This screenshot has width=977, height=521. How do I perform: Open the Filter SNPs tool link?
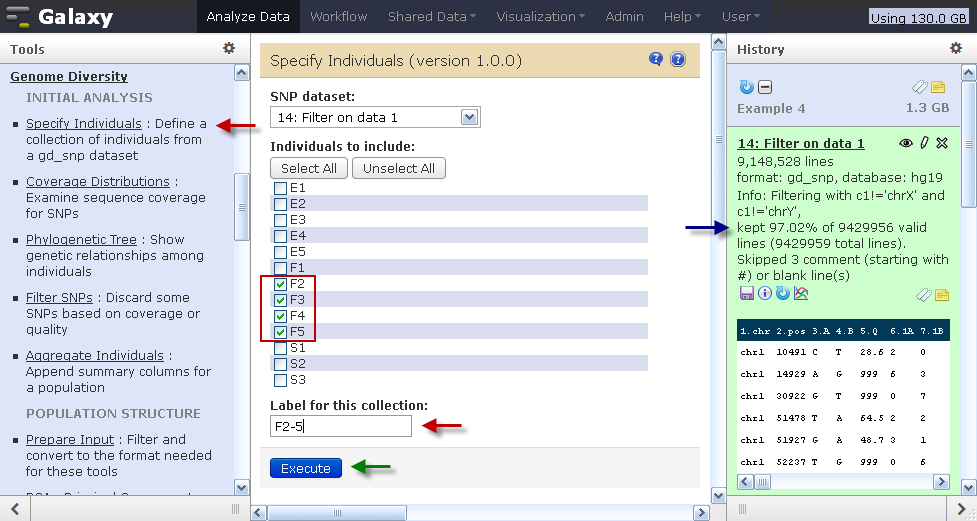click(x=59, y=297)
